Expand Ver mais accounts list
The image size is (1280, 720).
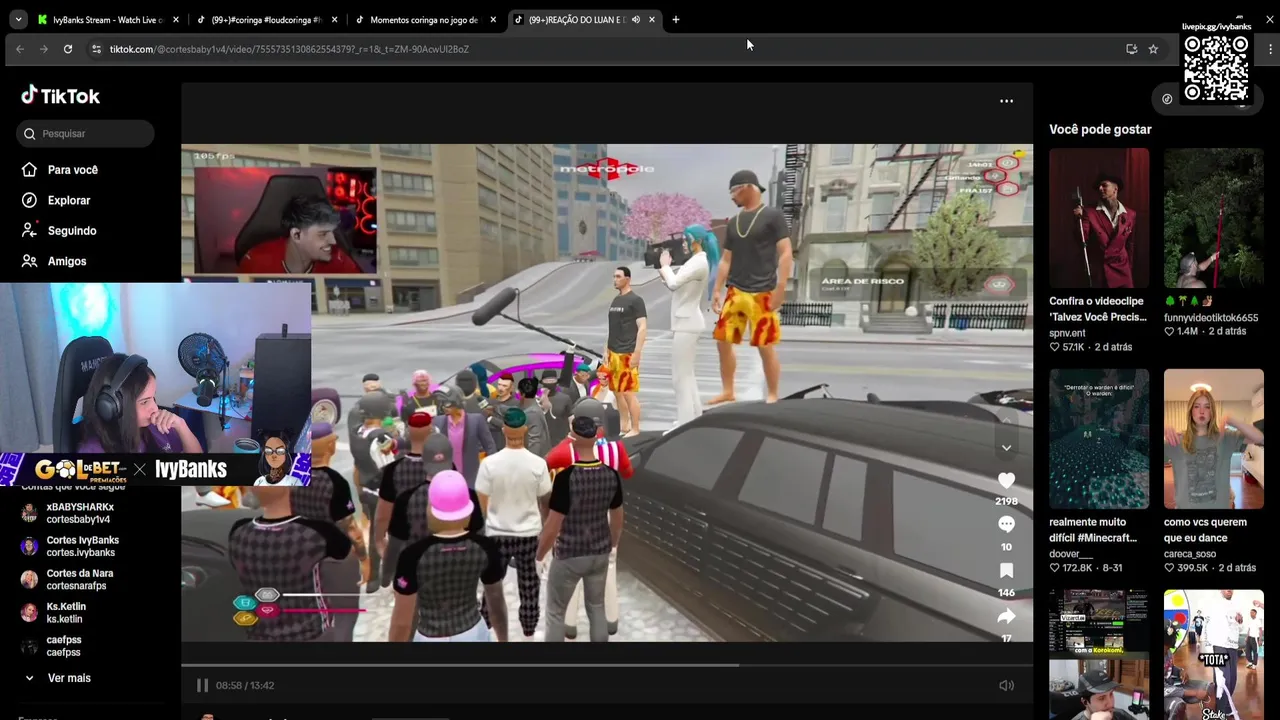tap(69, 678)
